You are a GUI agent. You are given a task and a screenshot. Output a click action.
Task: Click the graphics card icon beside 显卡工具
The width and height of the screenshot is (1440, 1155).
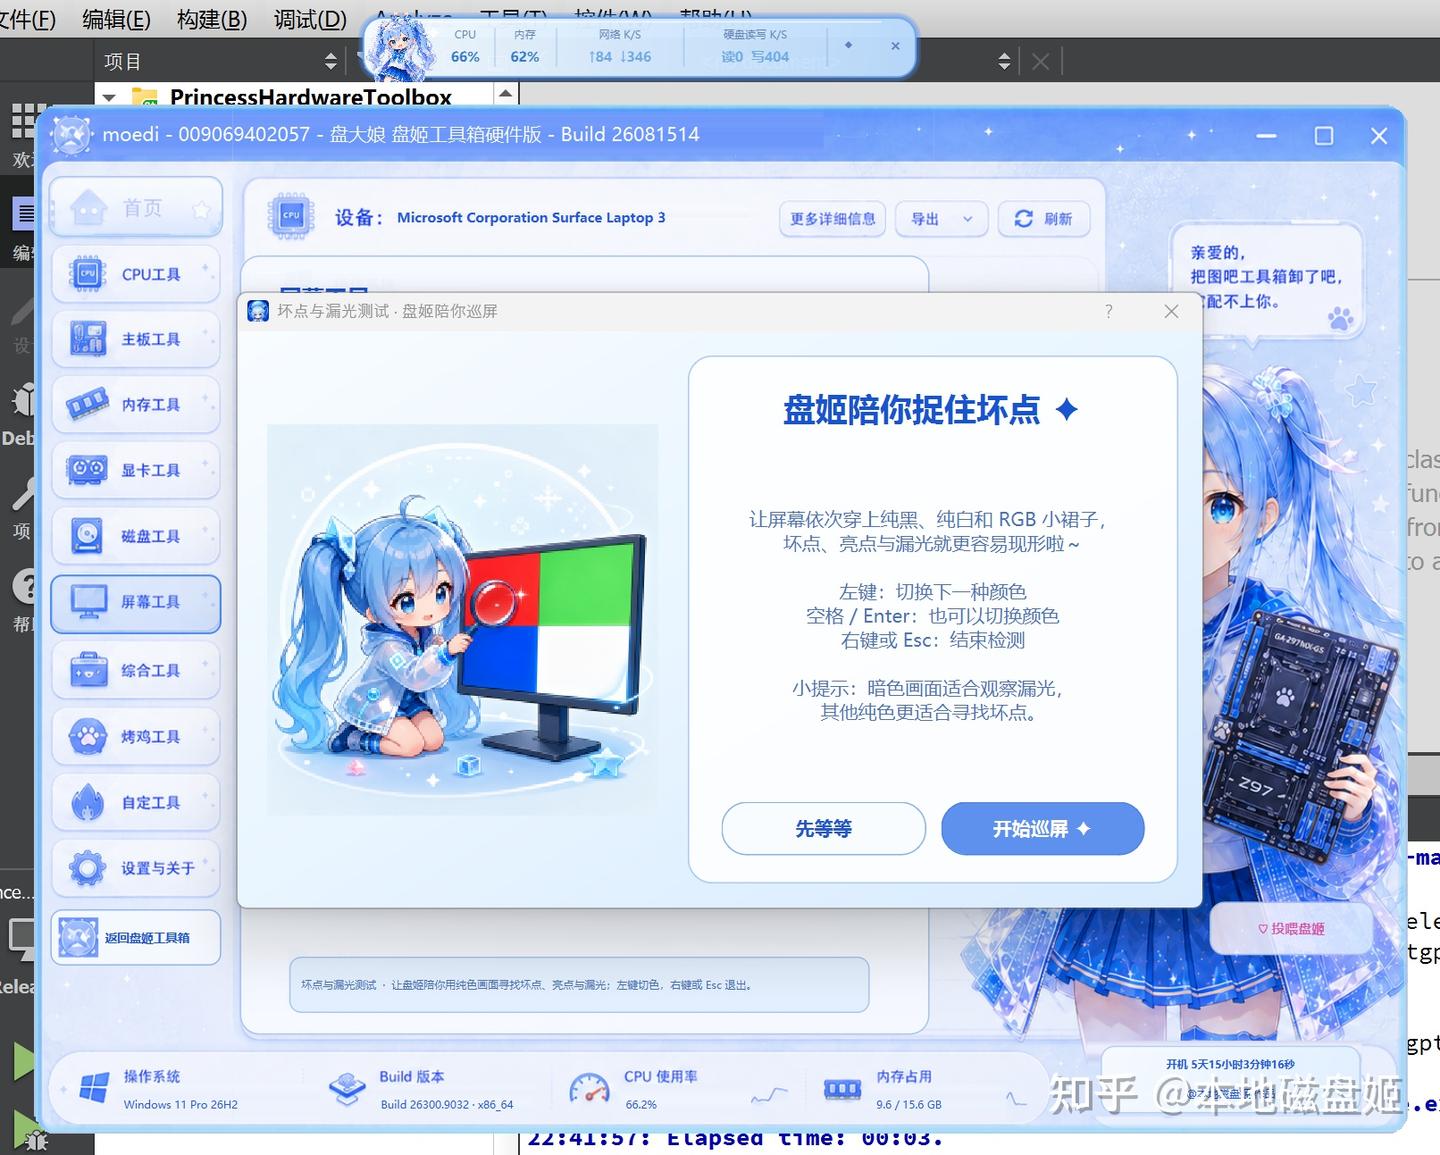click(87, 469)
